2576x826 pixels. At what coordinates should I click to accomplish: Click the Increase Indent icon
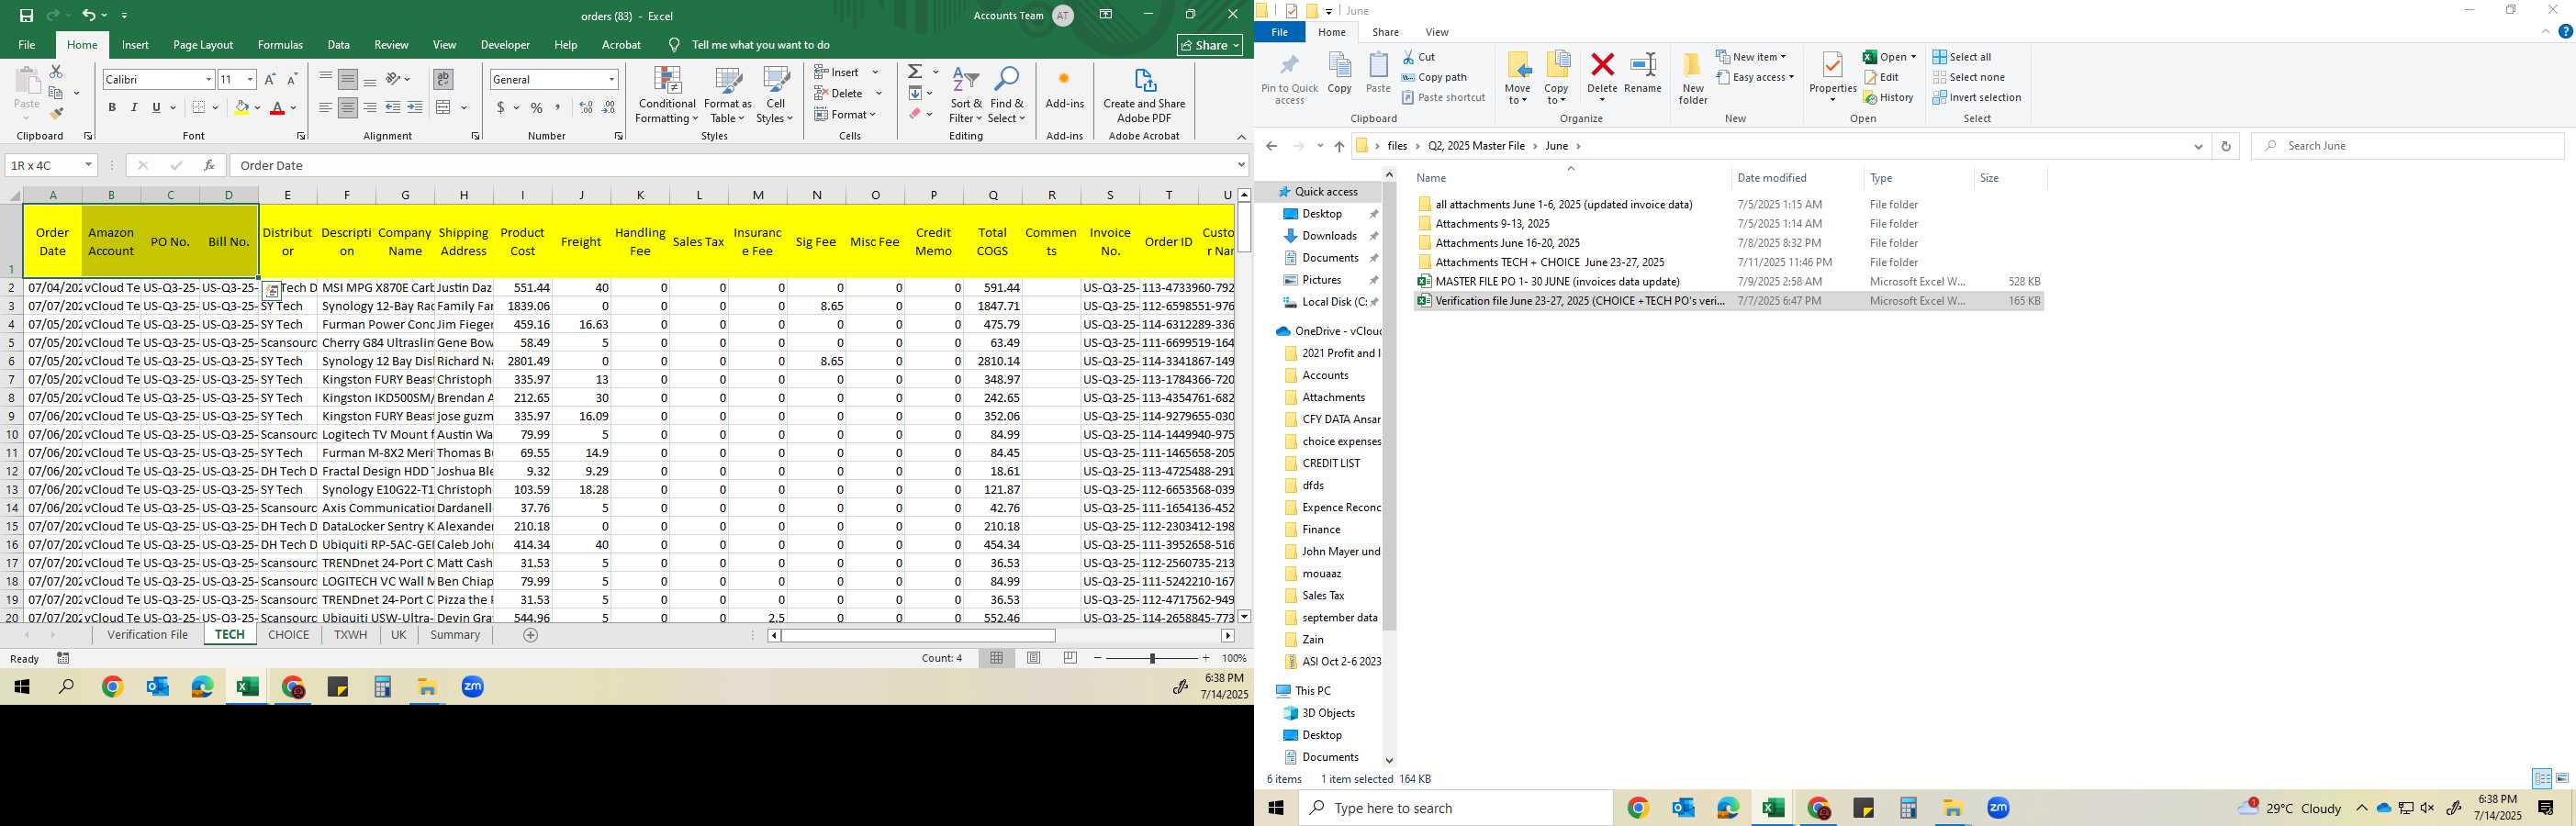coord(415,107)
